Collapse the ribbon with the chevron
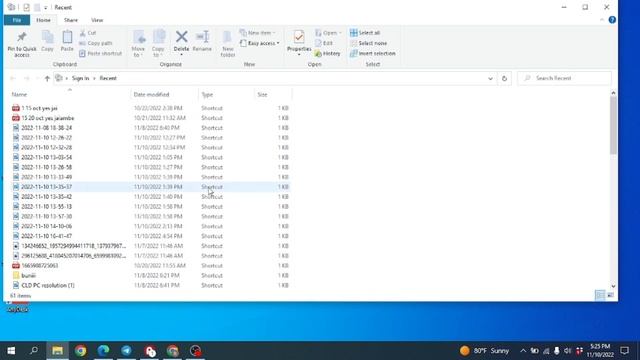The image size is (640, 360). coord(602,20)
